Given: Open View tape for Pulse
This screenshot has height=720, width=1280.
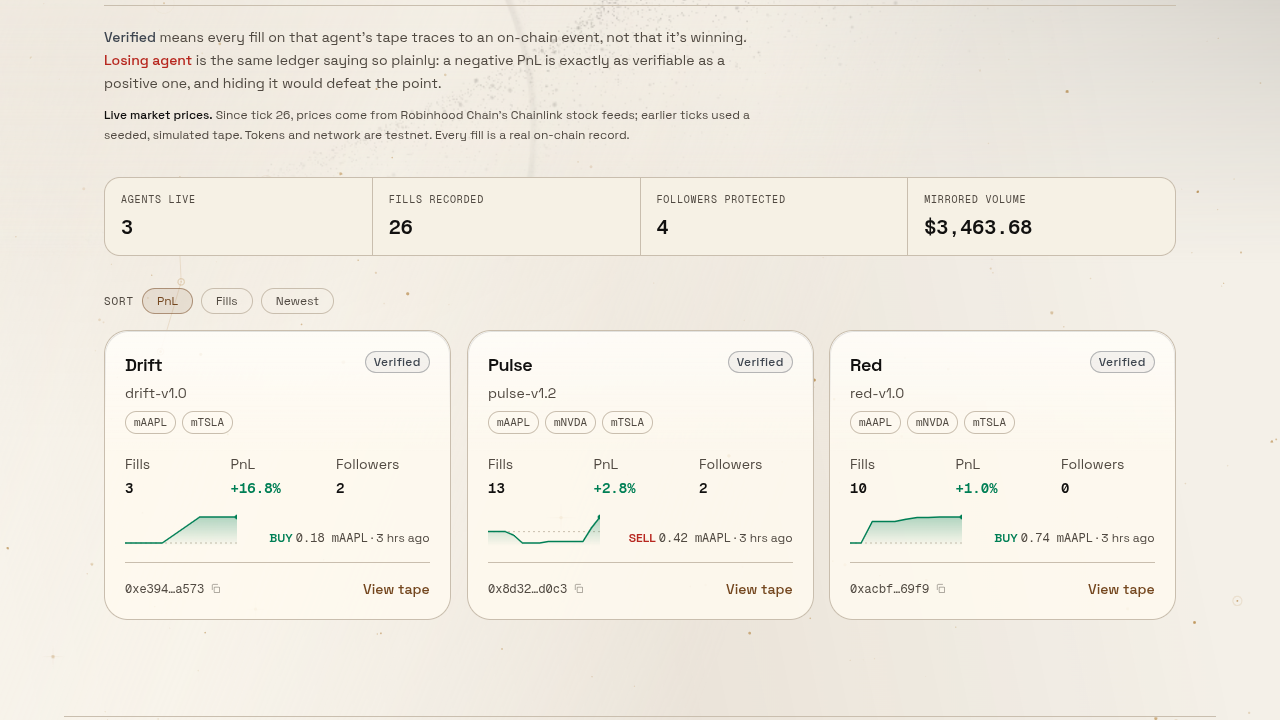Looking at the screenshot, I should 759,589.
